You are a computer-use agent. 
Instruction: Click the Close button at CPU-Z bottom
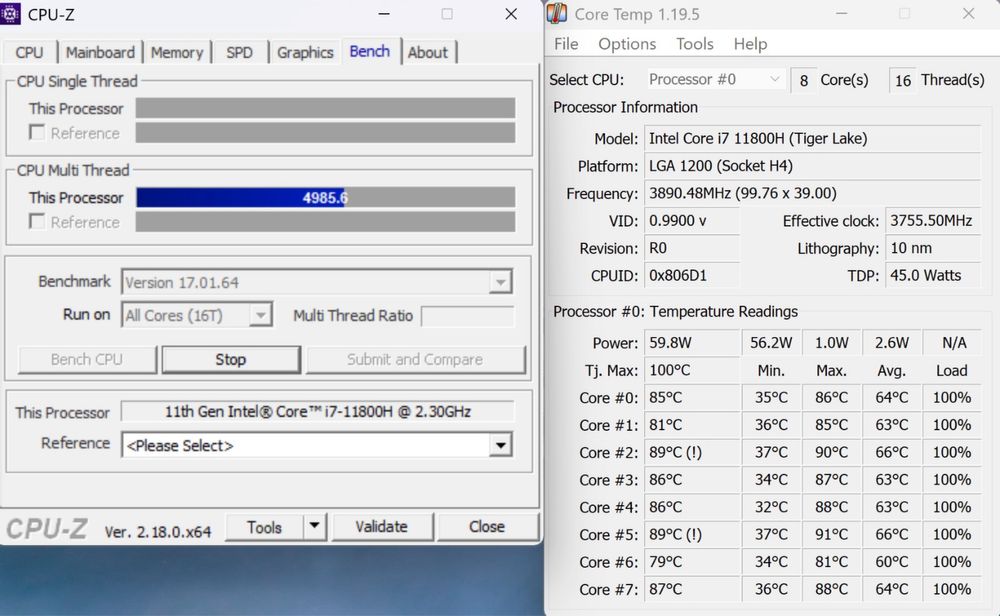487,527
